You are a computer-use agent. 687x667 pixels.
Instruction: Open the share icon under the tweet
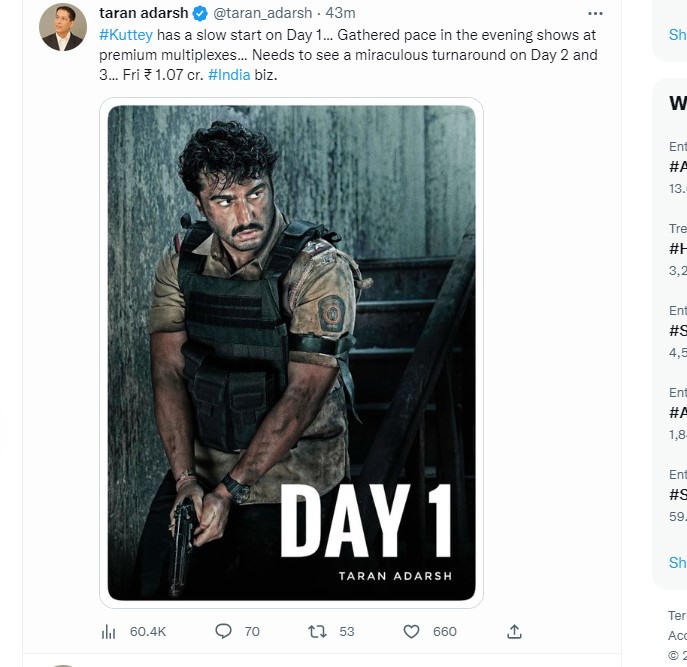[x=514, y=631]
